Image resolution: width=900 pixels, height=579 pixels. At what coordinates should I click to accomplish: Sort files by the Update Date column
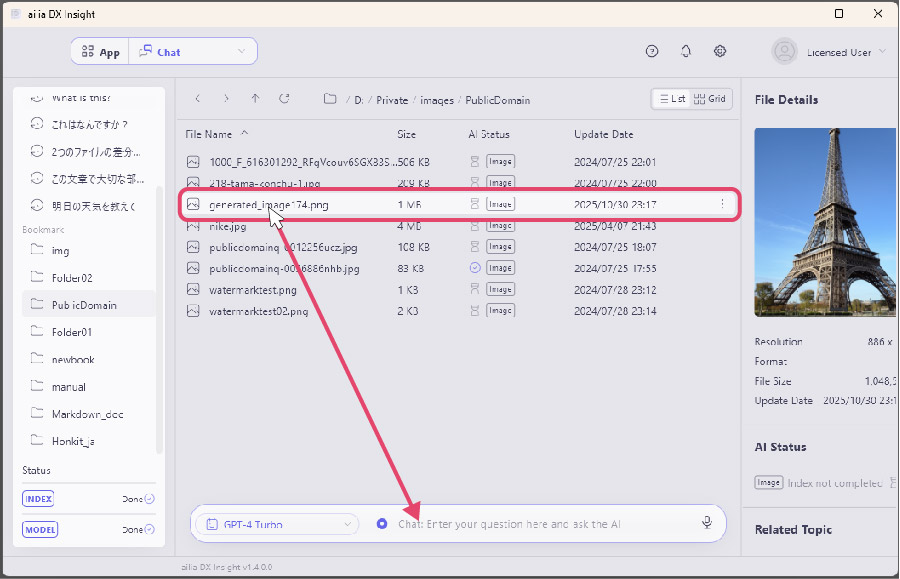tap(603, 134)
